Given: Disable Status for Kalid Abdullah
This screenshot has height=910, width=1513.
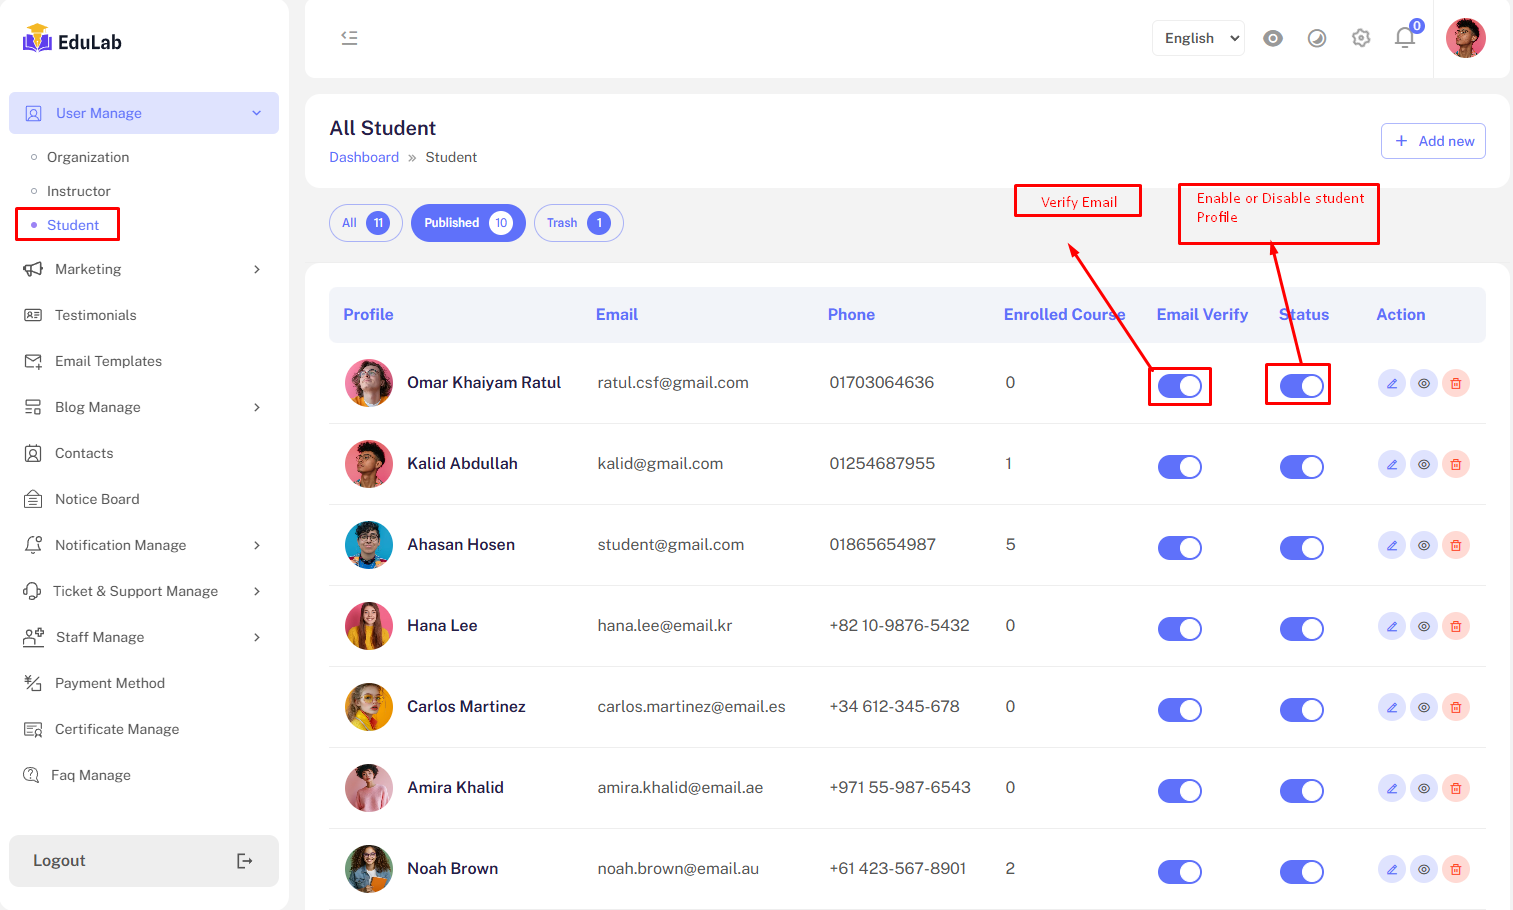Looking at the screenshot, I should tap(1301, 467).
